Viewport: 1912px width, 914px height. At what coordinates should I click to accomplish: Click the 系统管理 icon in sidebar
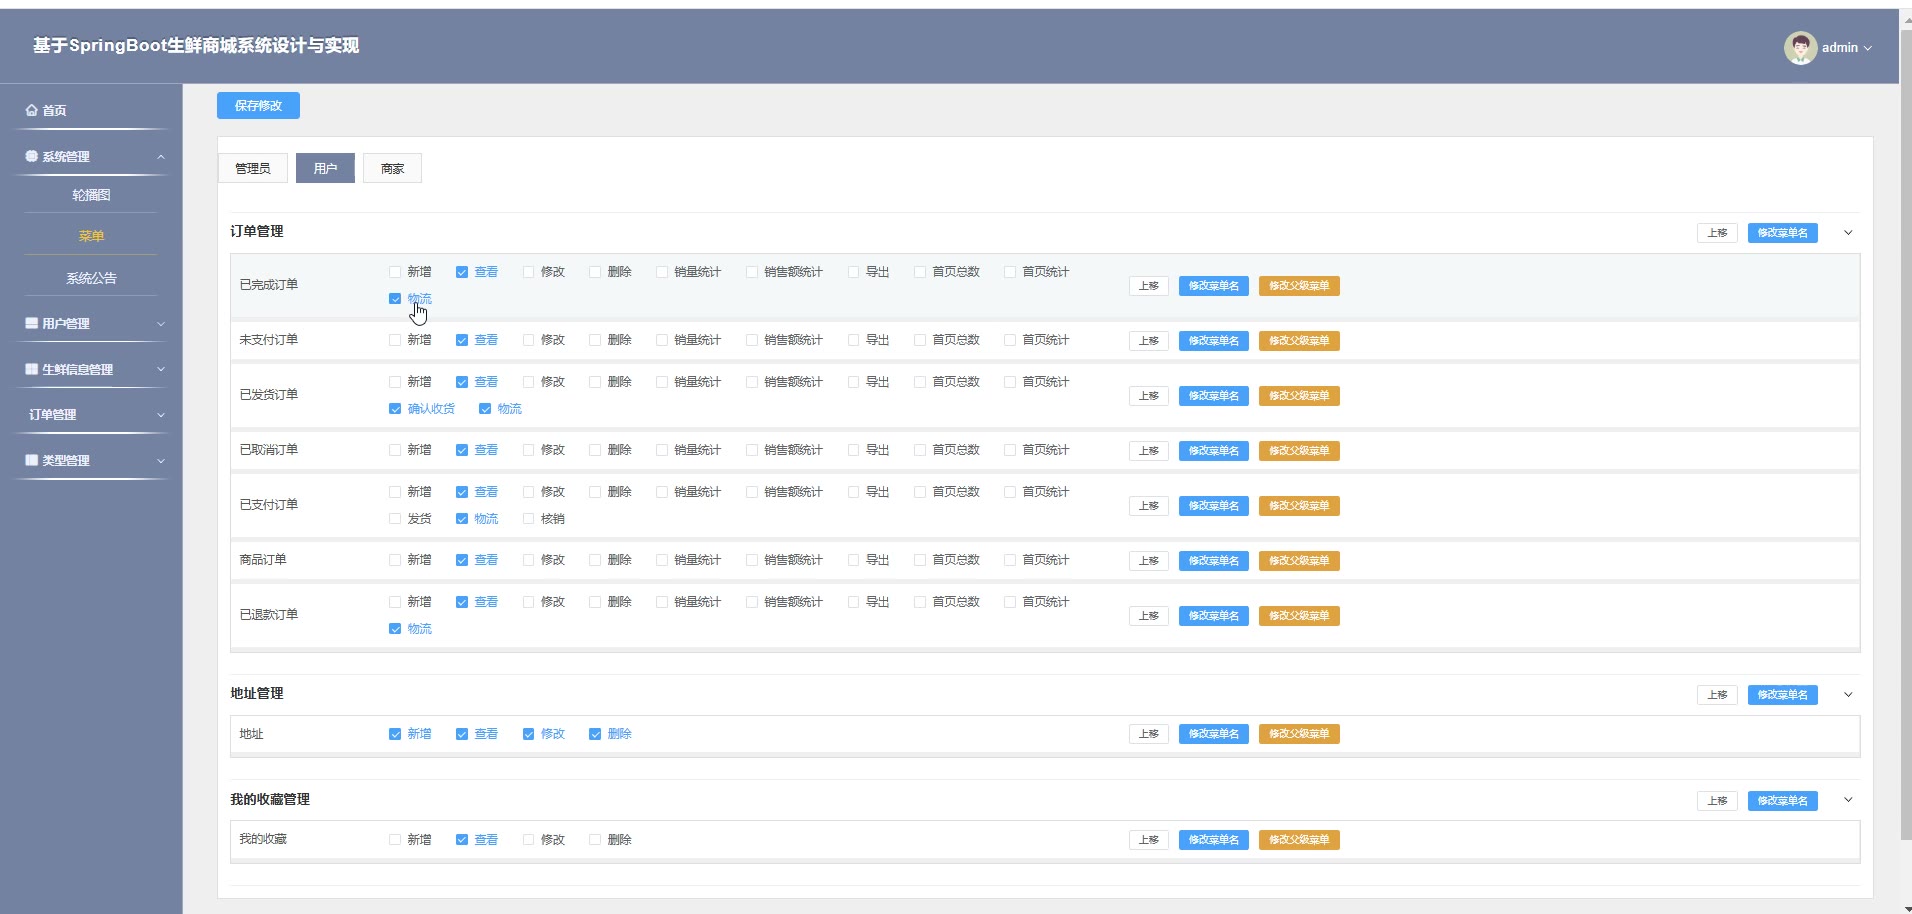click(32, 156)
